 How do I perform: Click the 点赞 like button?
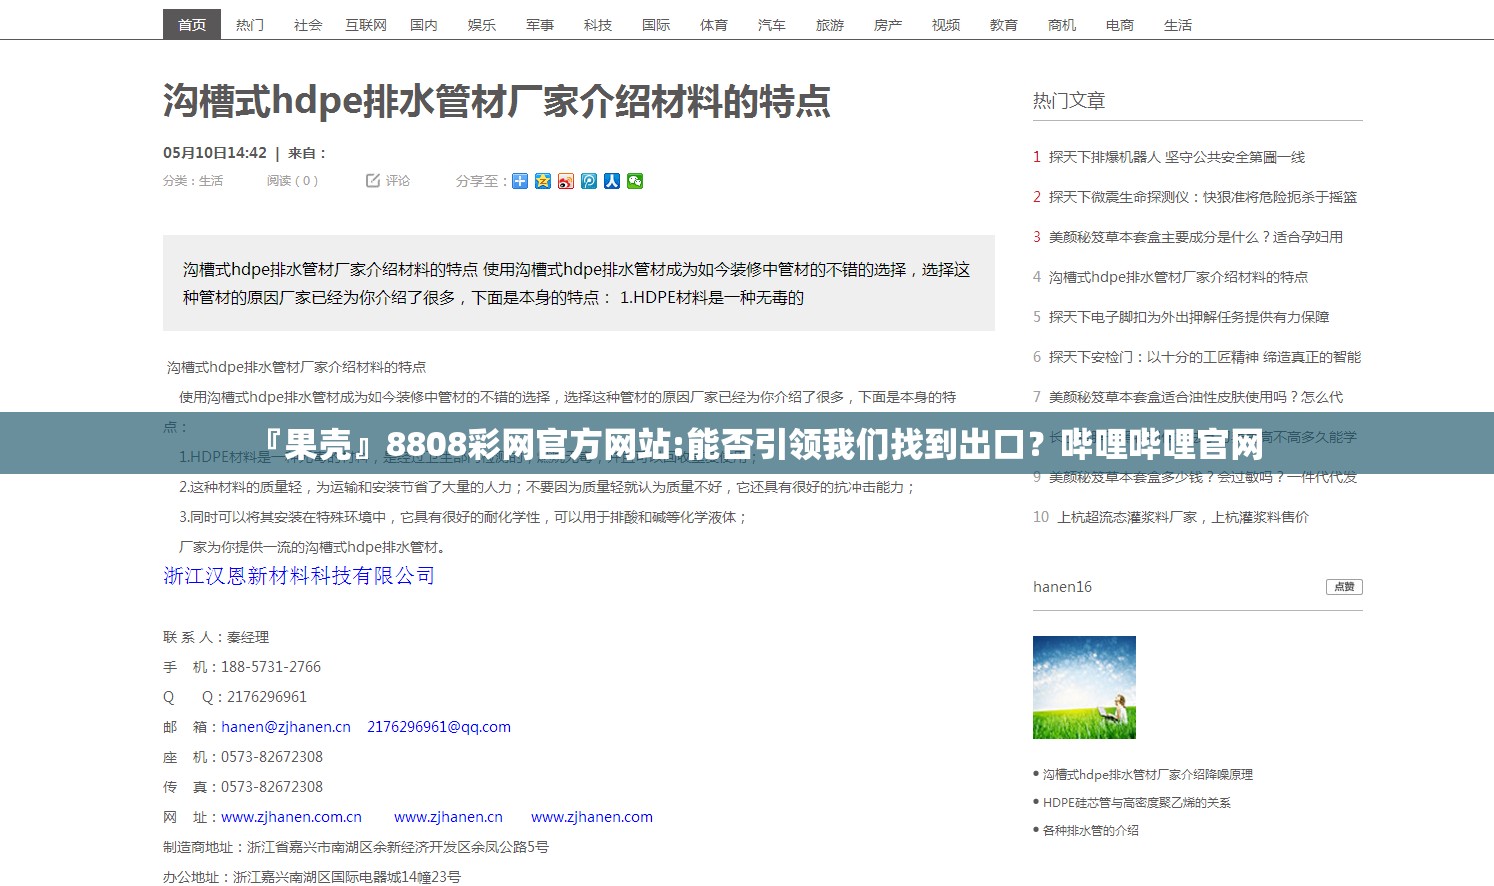[x=1344, y=587]
